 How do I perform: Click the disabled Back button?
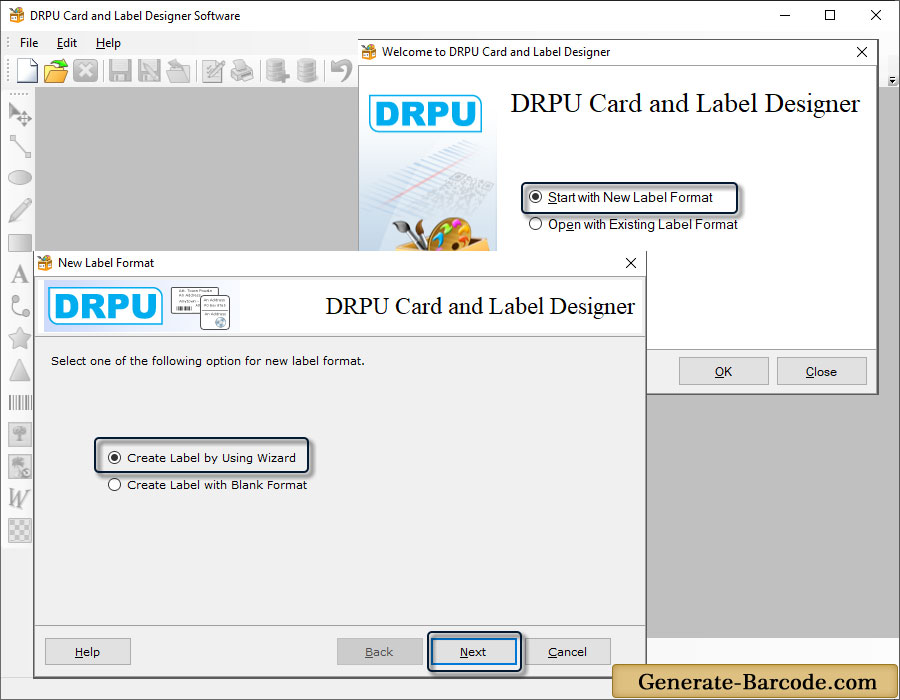379,652
